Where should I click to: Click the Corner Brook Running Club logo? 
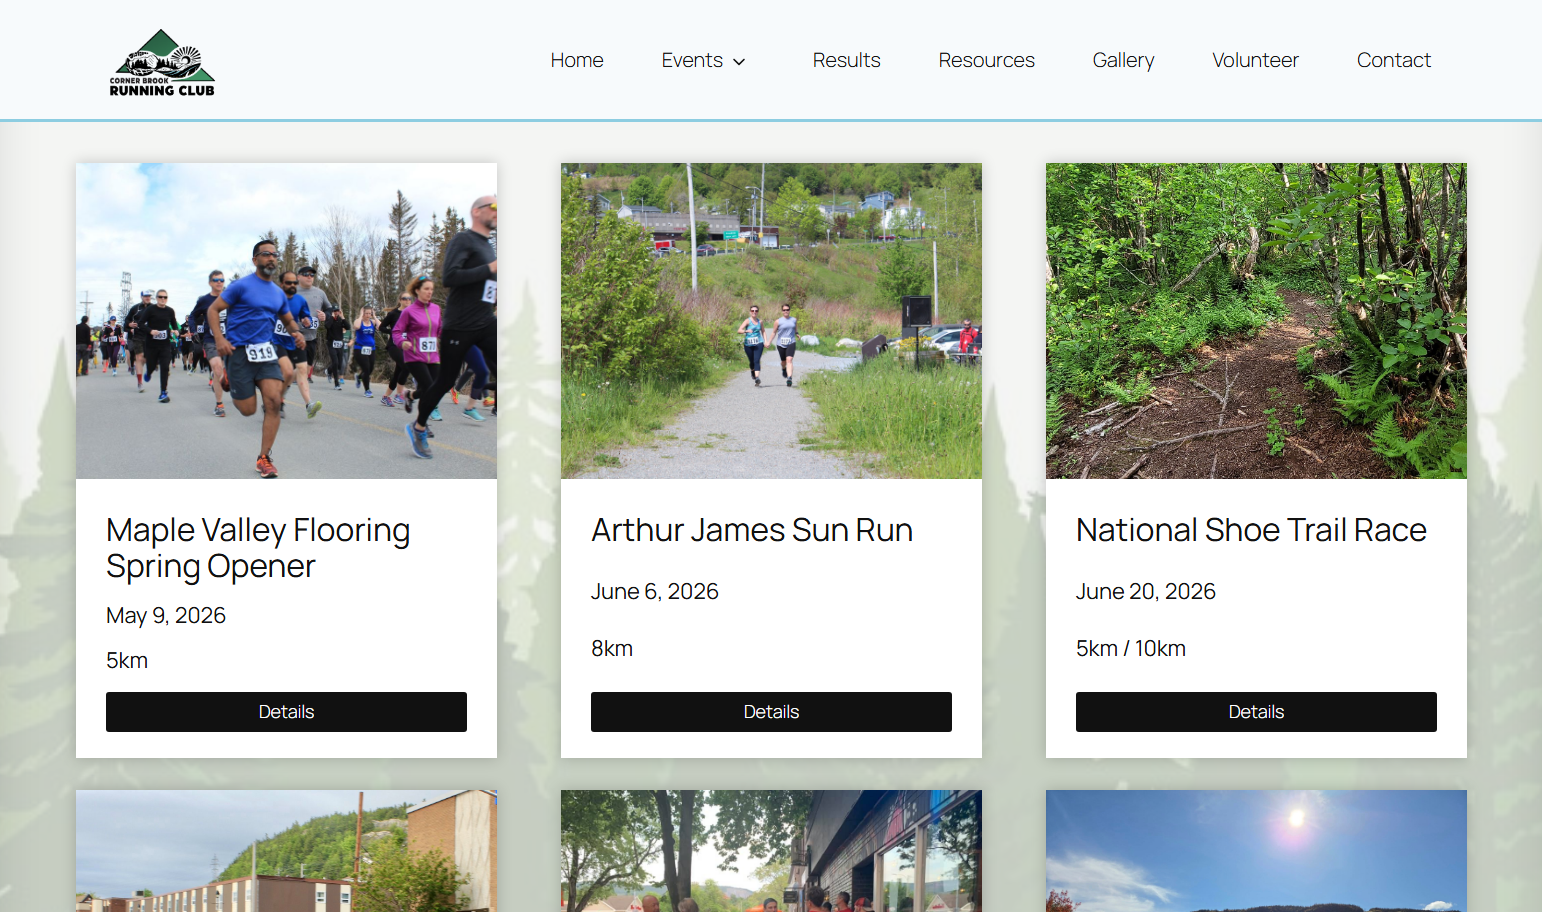(x=162, y=62)
